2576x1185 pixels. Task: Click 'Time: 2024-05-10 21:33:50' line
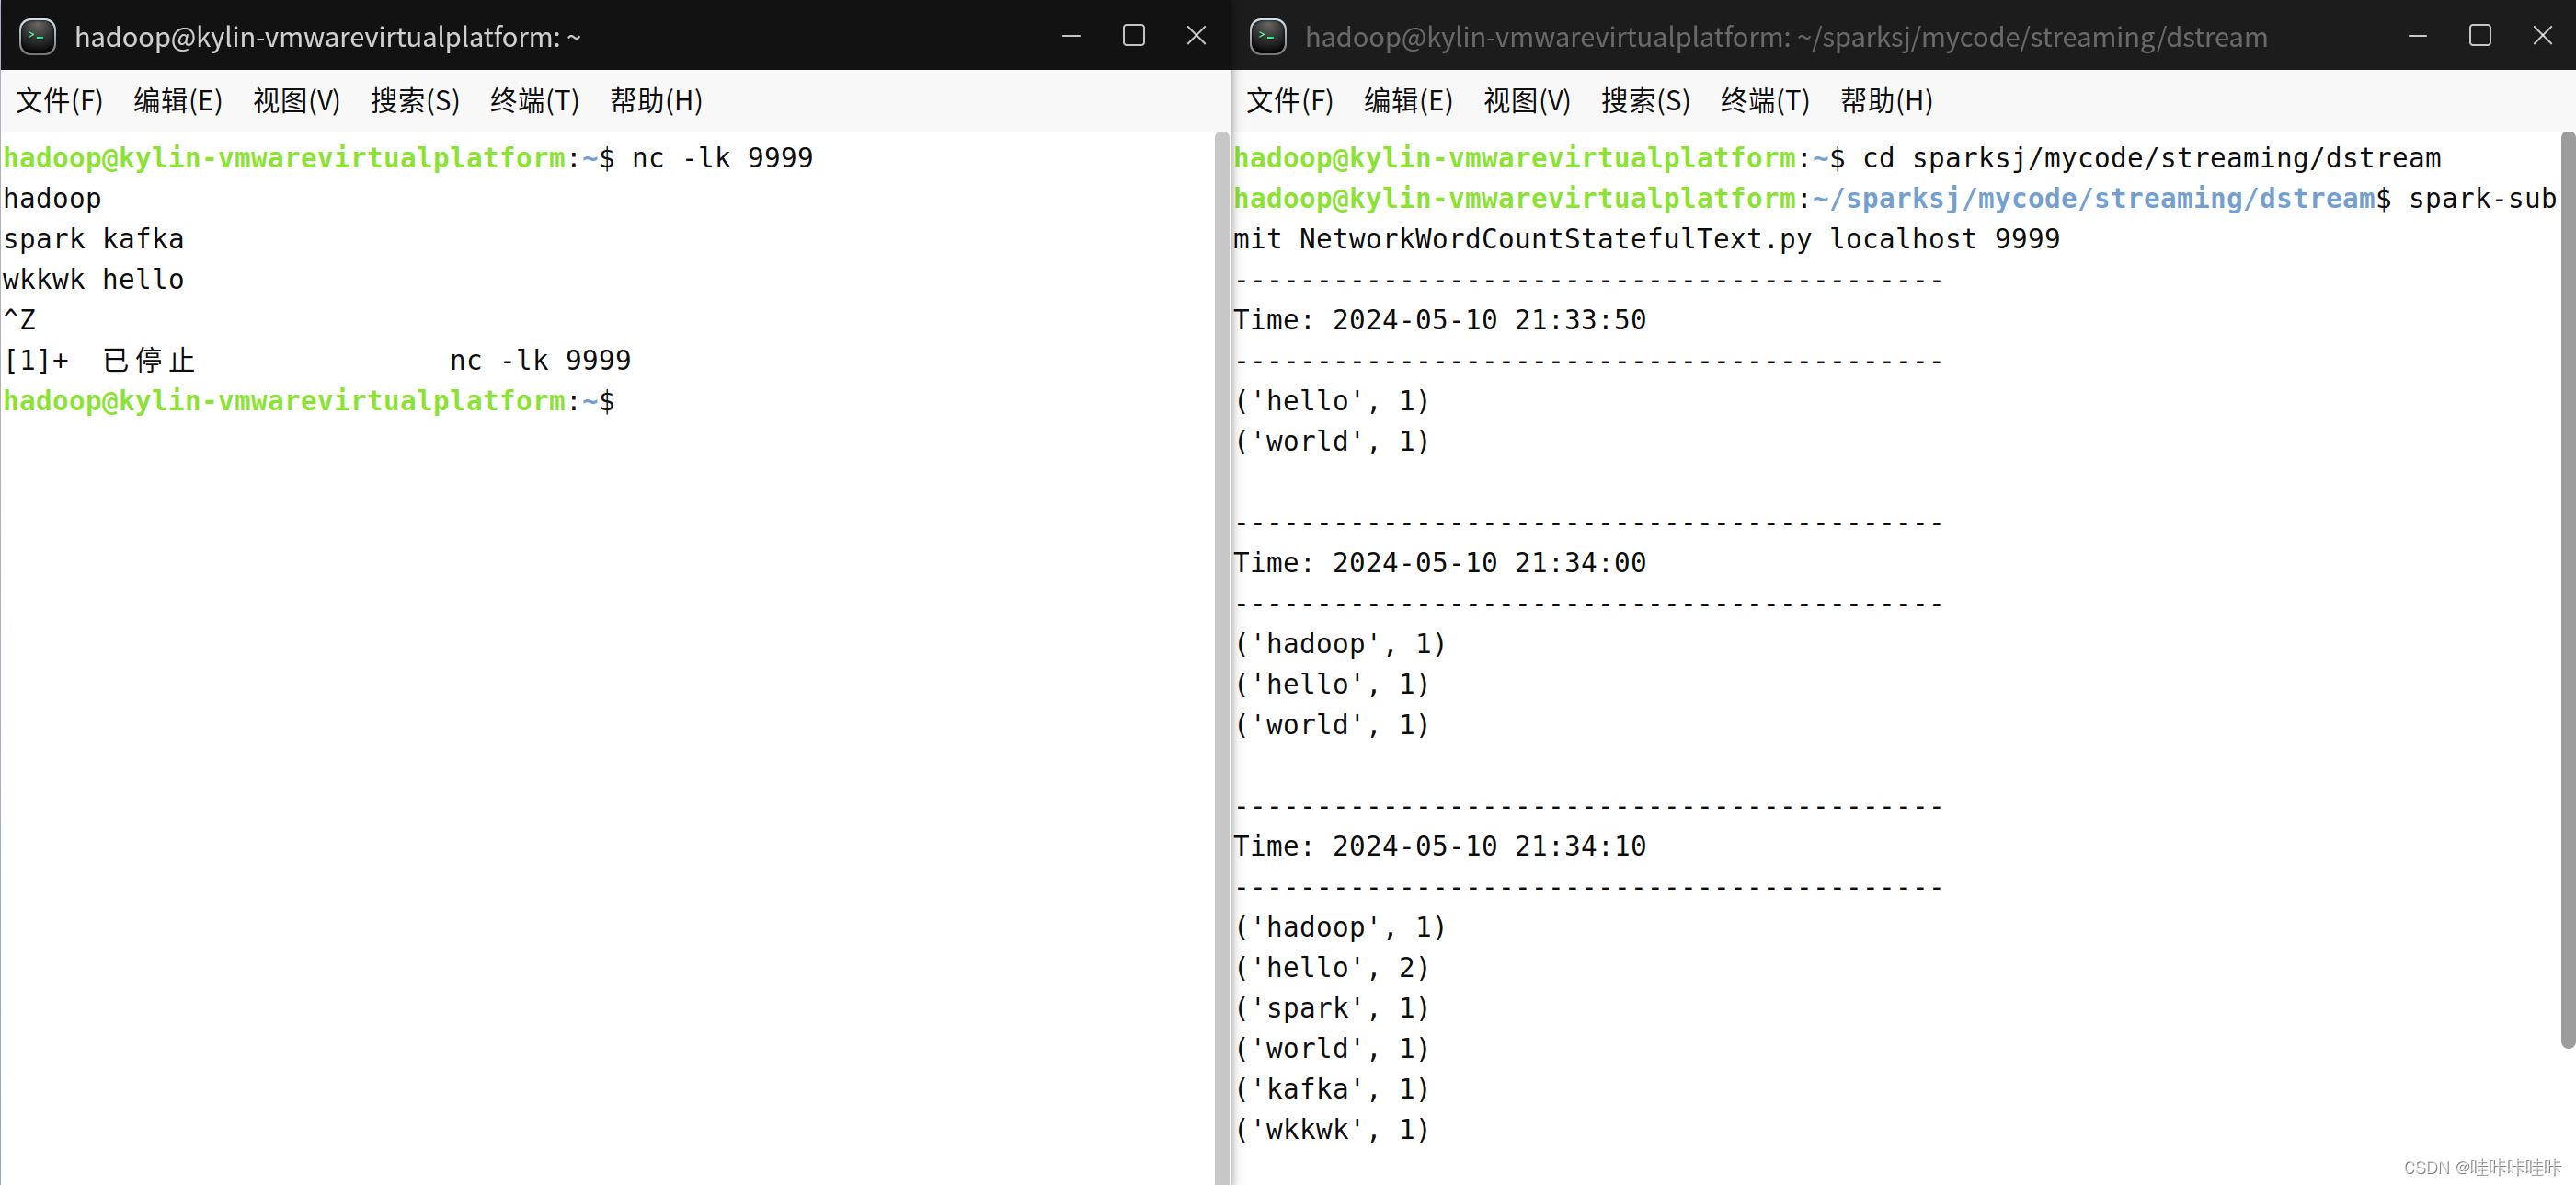[x=1439, y=320]
